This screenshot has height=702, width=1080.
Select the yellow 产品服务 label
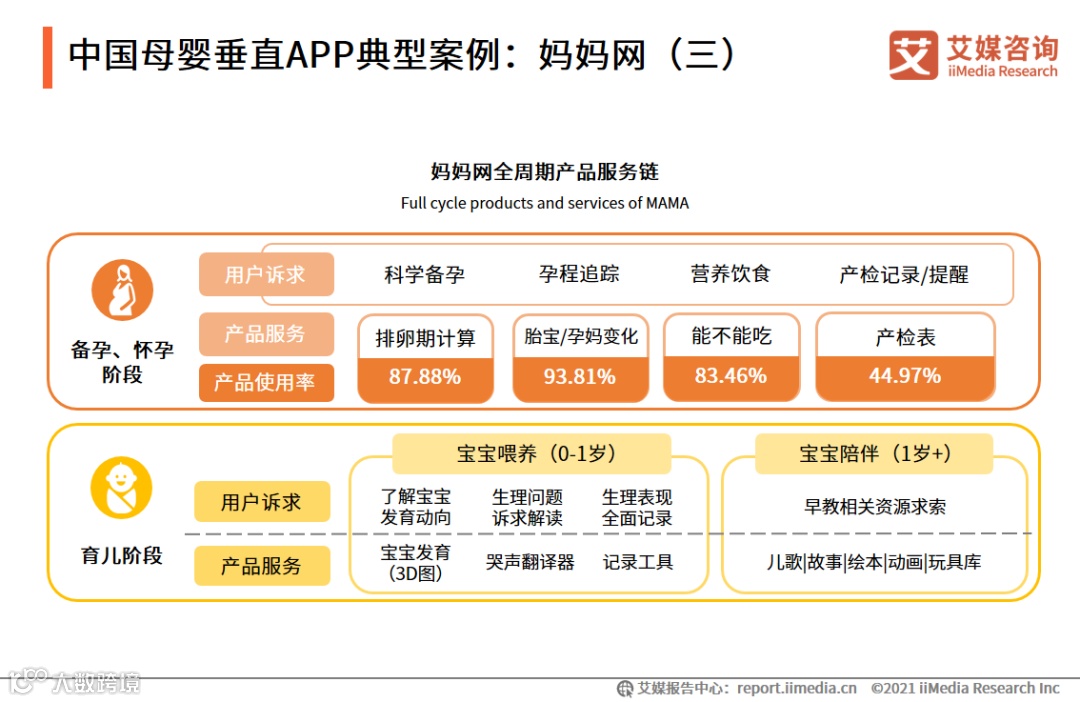coord(262,566)
